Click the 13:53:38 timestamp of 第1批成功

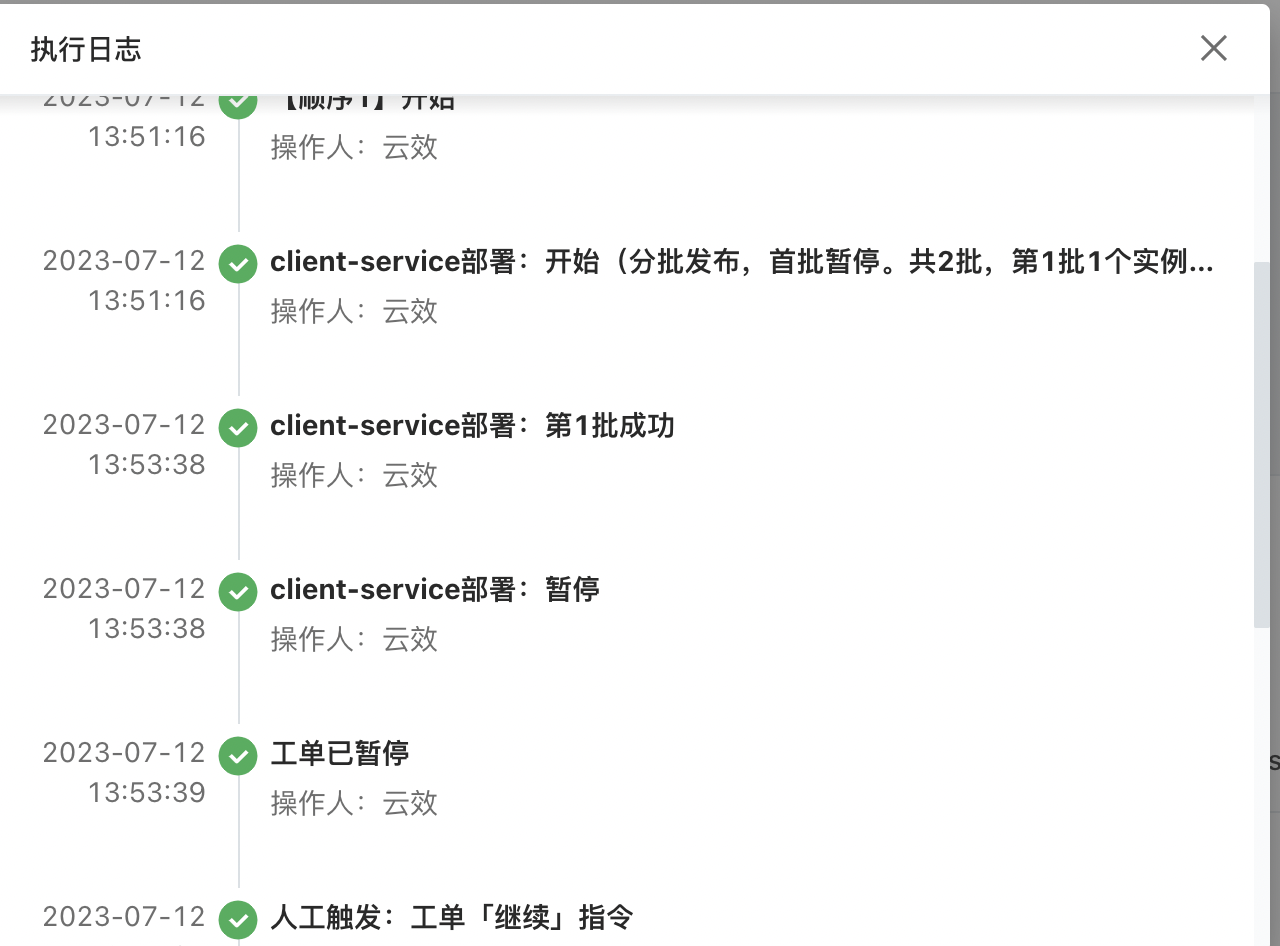[x=147, y=465]
